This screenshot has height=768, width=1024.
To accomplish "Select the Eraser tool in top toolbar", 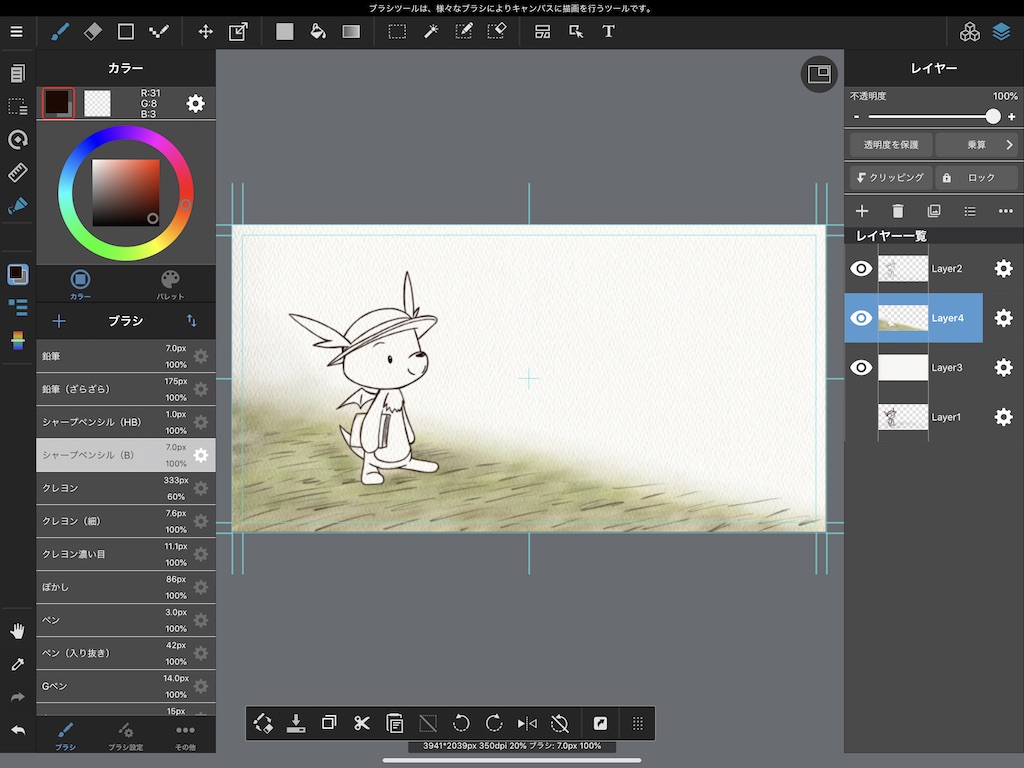I will click(93, 31).
